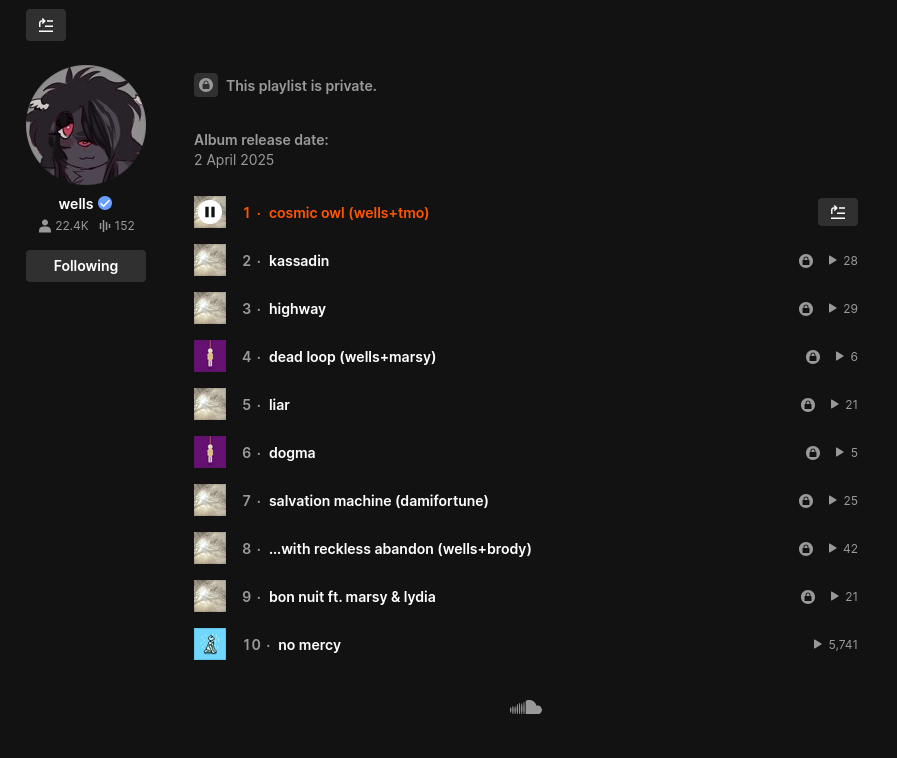Select the highway track title
Image resolution: width=897 pixels, height=758 pixels.
[x=297, y=309]
